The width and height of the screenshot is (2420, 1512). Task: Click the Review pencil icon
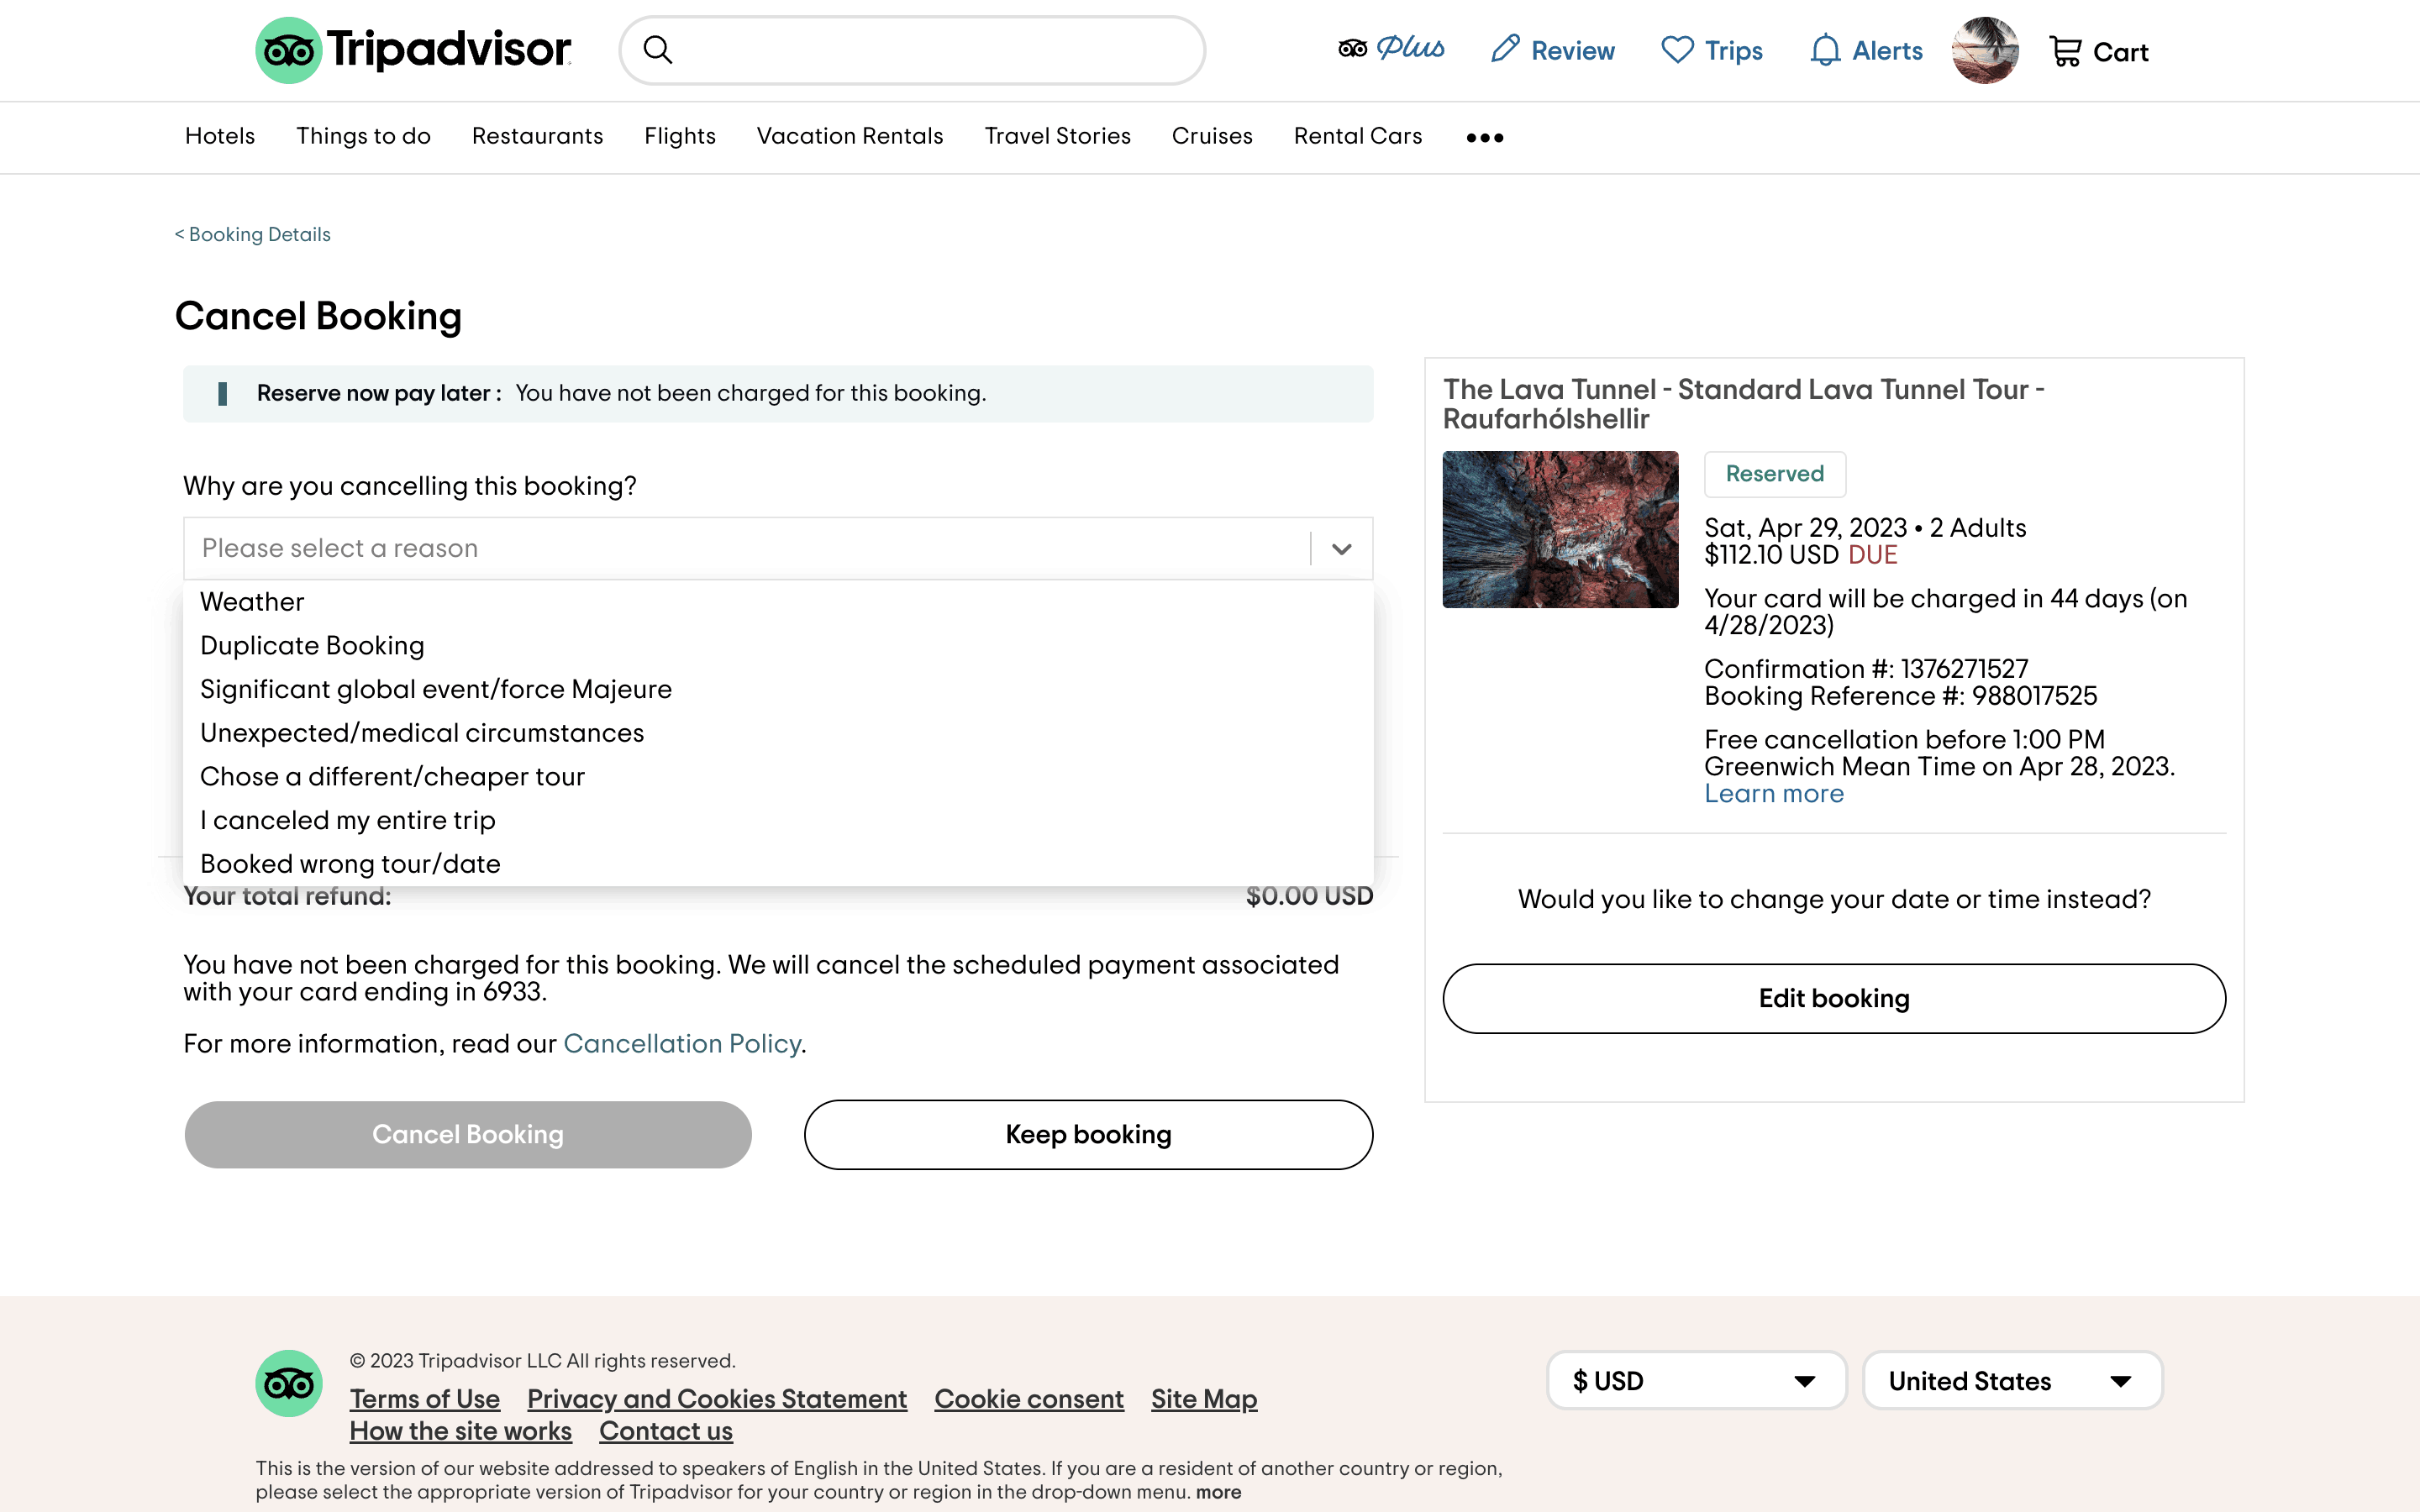(1505, 50)
